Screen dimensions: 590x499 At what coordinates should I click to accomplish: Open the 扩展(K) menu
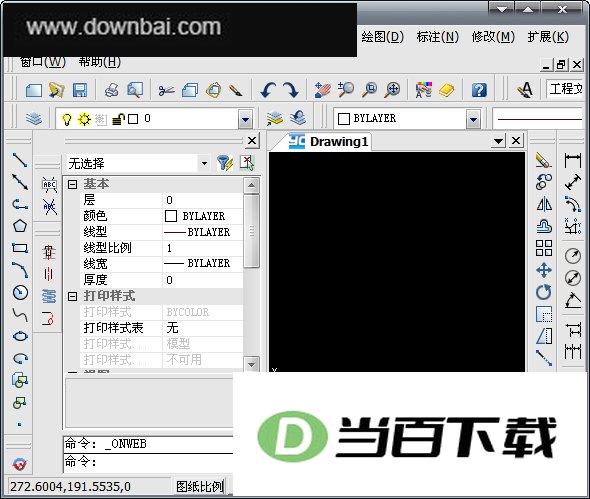(x=548, y=37)
